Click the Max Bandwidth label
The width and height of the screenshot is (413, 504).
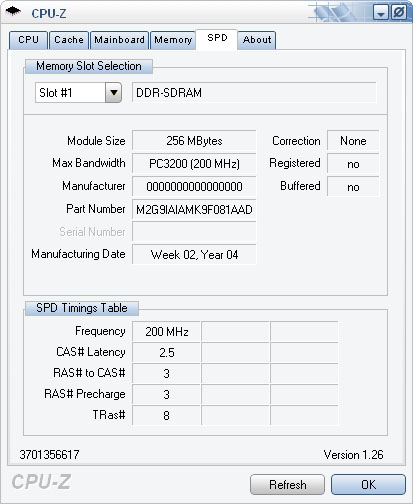click(89, 163)
